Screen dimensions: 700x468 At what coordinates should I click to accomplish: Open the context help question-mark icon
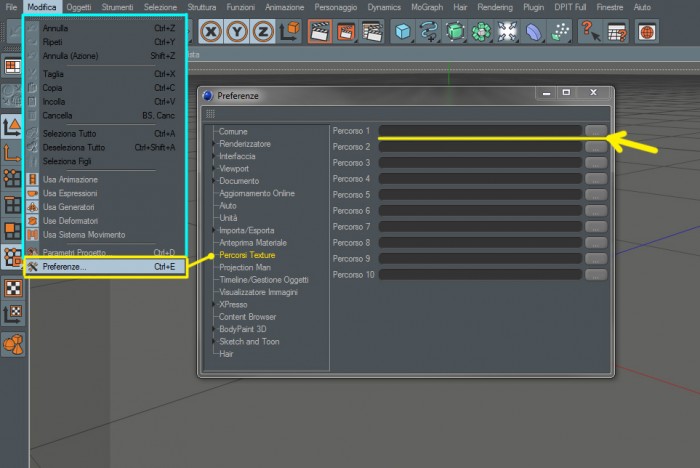pos(590,32)
